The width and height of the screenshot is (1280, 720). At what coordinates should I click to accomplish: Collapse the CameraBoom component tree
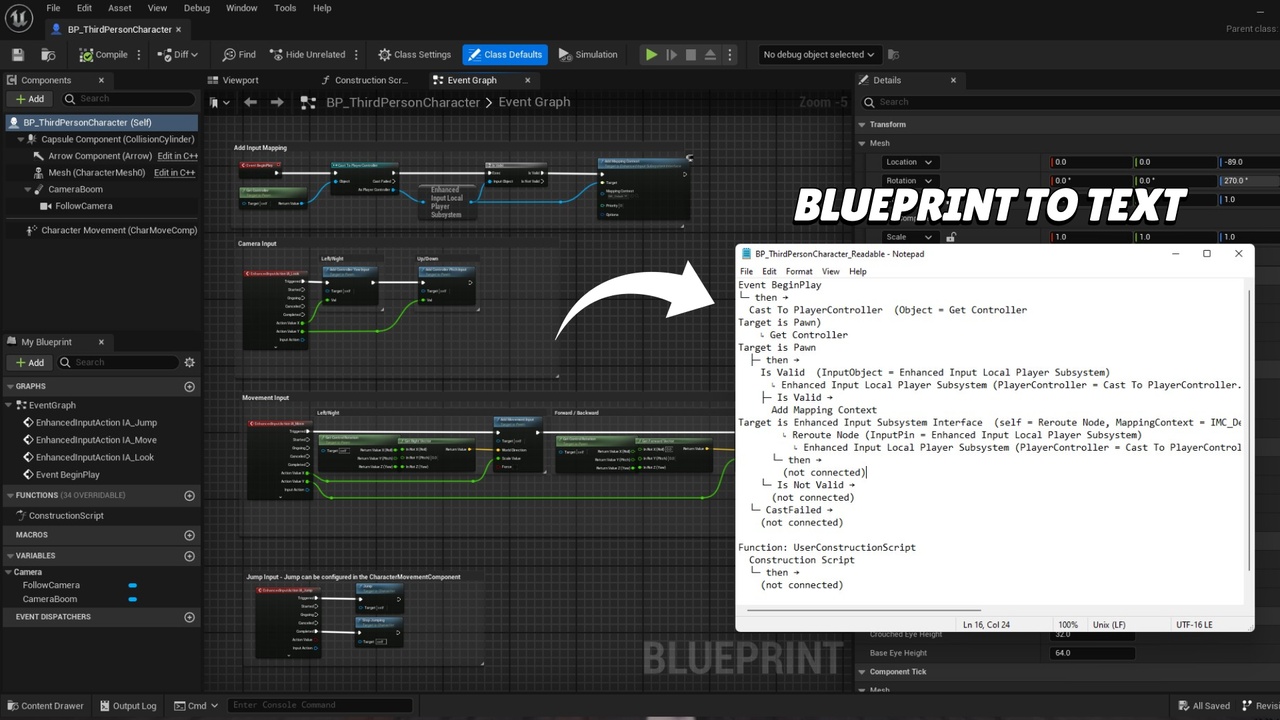26,189
